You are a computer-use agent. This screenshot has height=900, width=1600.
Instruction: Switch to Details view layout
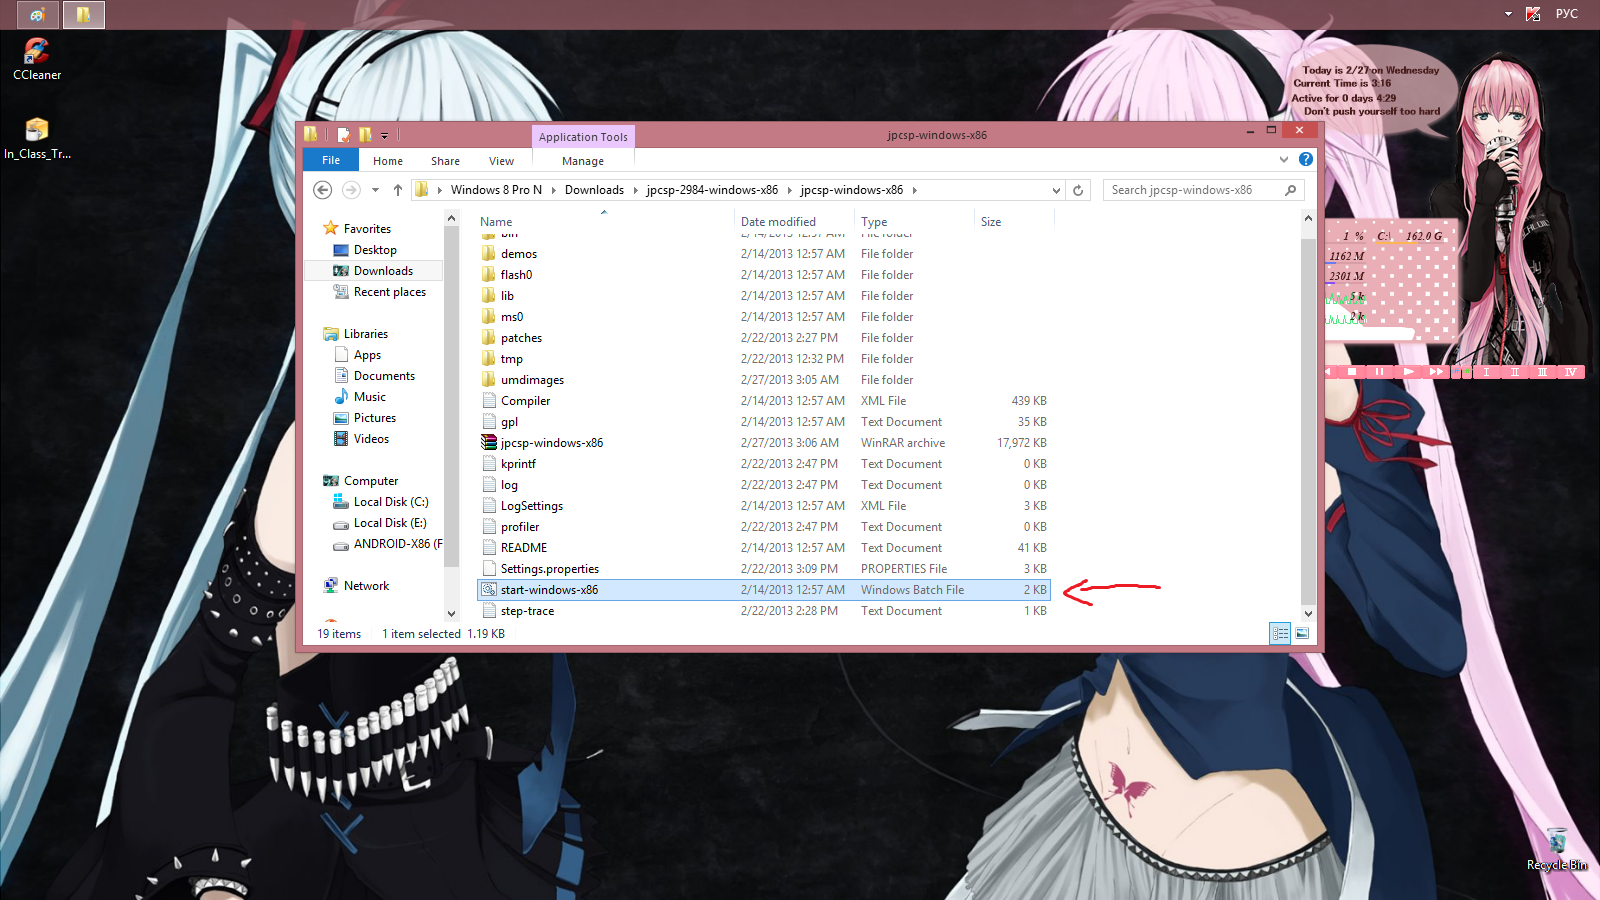1280,633
